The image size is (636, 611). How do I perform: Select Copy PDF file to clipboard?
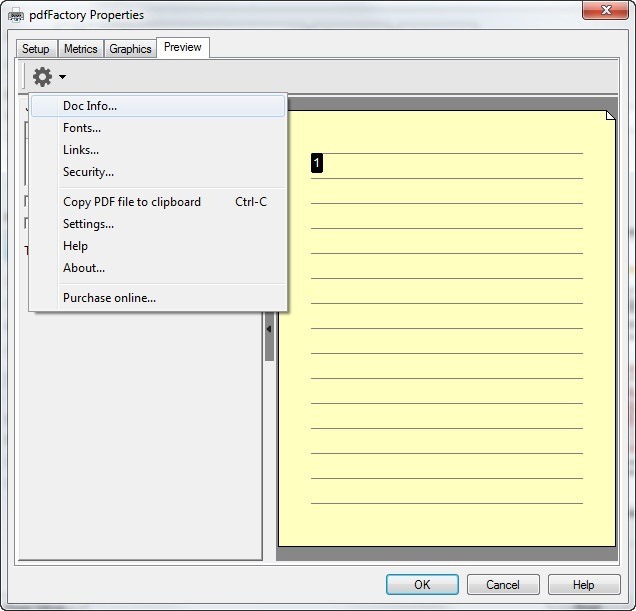(158, 202)
